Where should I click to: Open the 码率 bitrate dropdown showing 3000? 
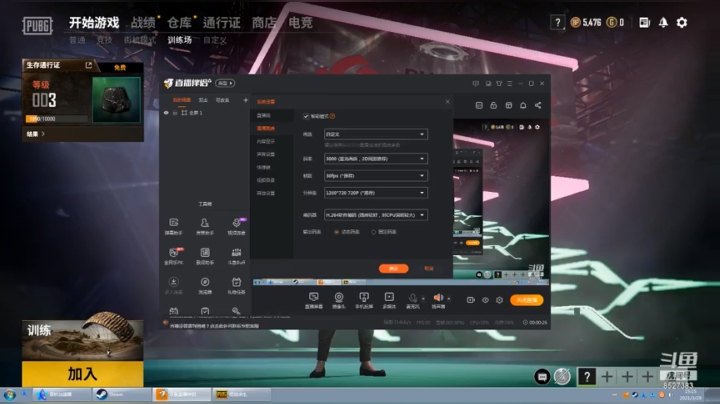coord(376,158)
